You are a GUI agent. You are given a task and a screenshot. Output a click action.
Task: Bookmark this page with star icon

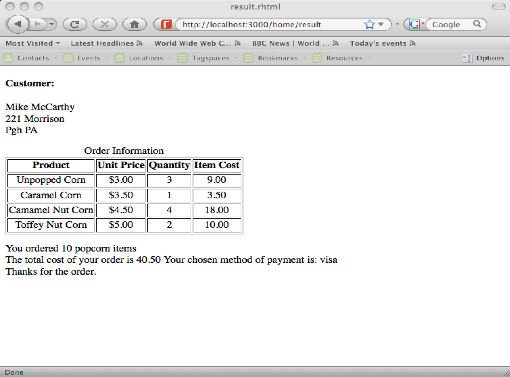[x=369, y=24]
